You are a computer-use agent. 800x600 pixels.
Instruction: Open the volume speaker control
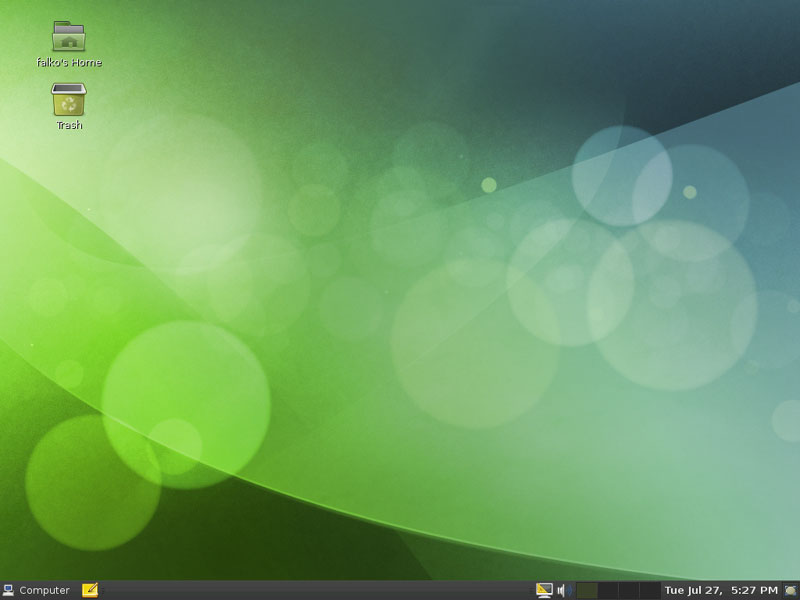click(564, 590)
